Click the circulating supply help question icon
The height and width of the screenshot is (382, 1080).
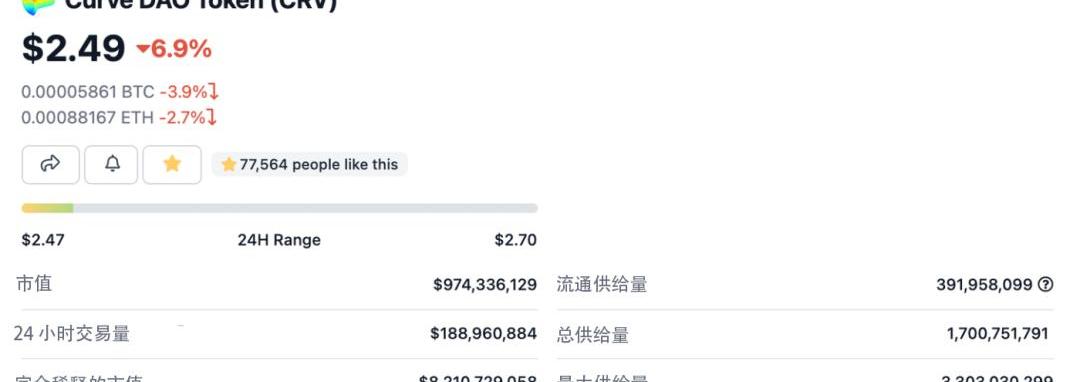(1046, 284)
